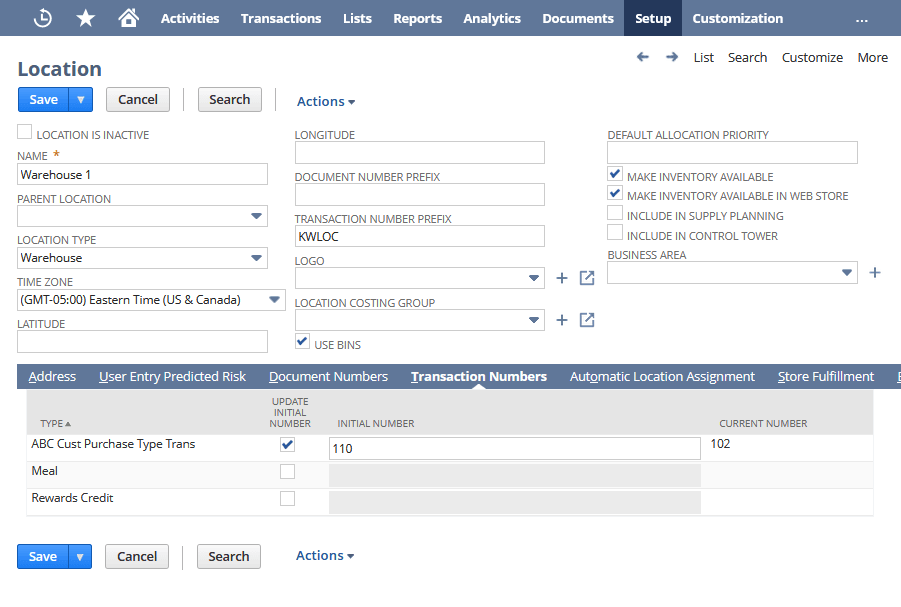Open Logo record in new window
This screenshot has height=607, width=901.
tap(587, 278)
